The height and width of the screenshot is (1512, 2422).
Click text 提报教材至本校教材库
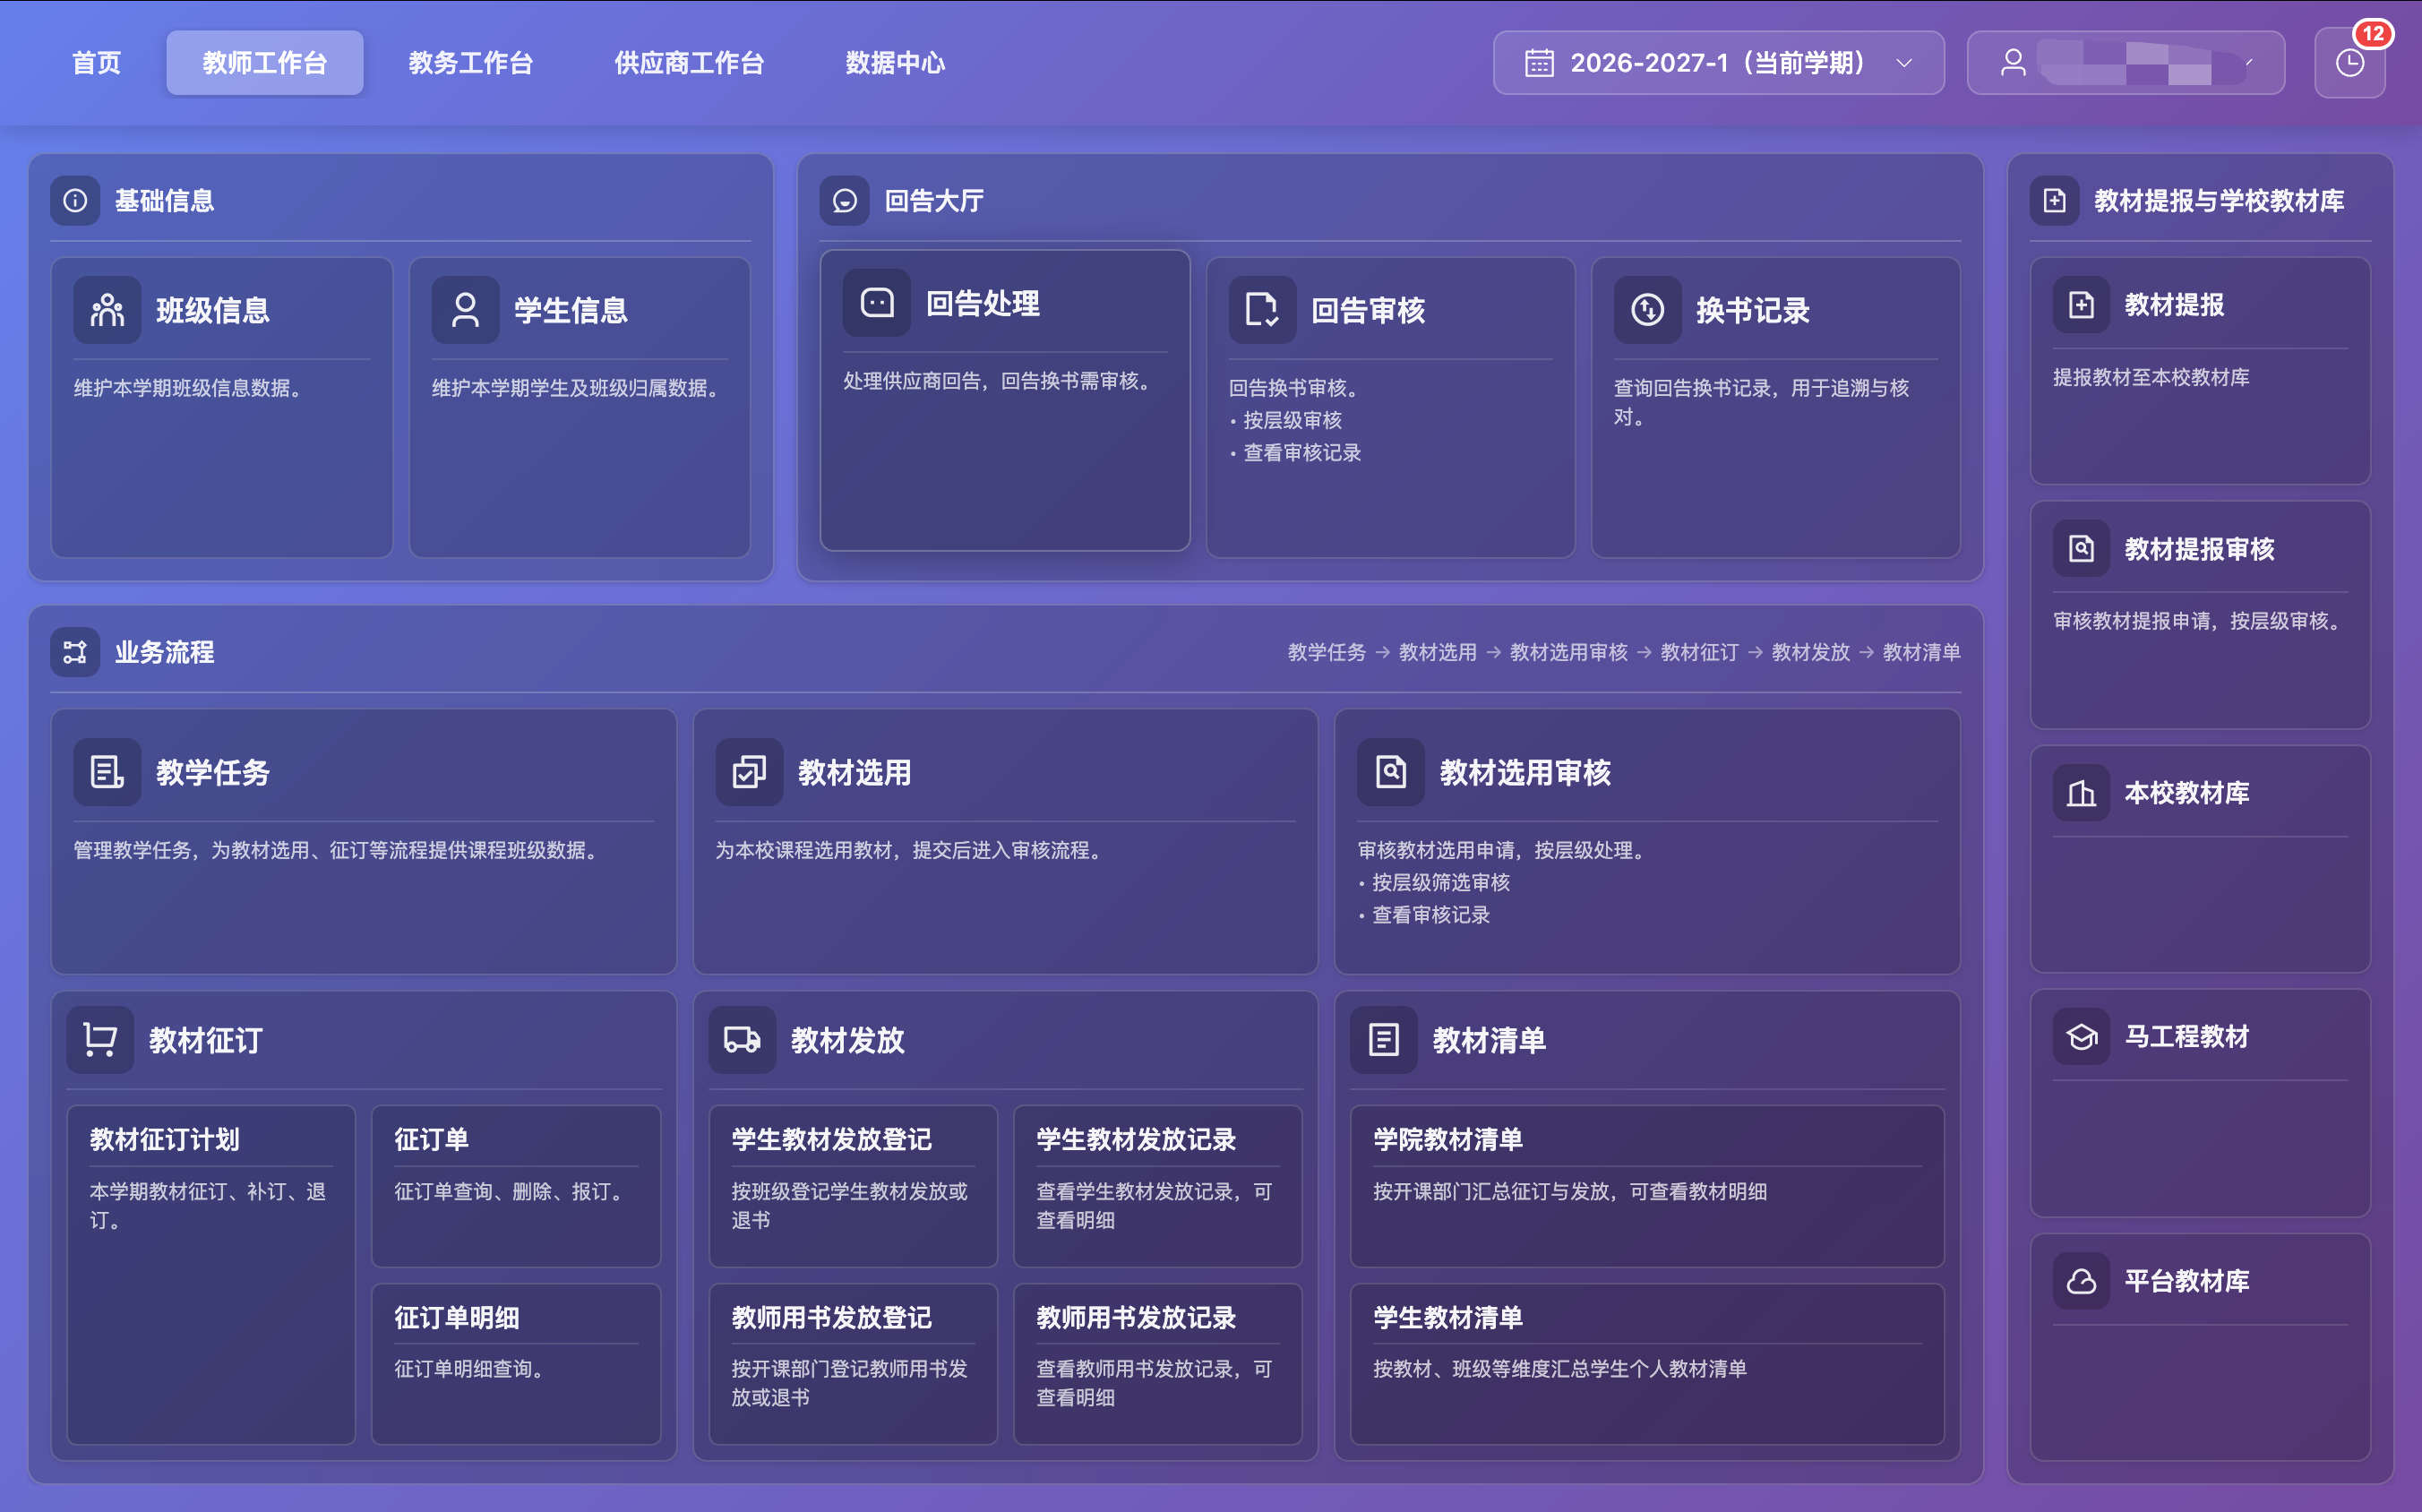pyautogui.click(x=2151, y=377)
